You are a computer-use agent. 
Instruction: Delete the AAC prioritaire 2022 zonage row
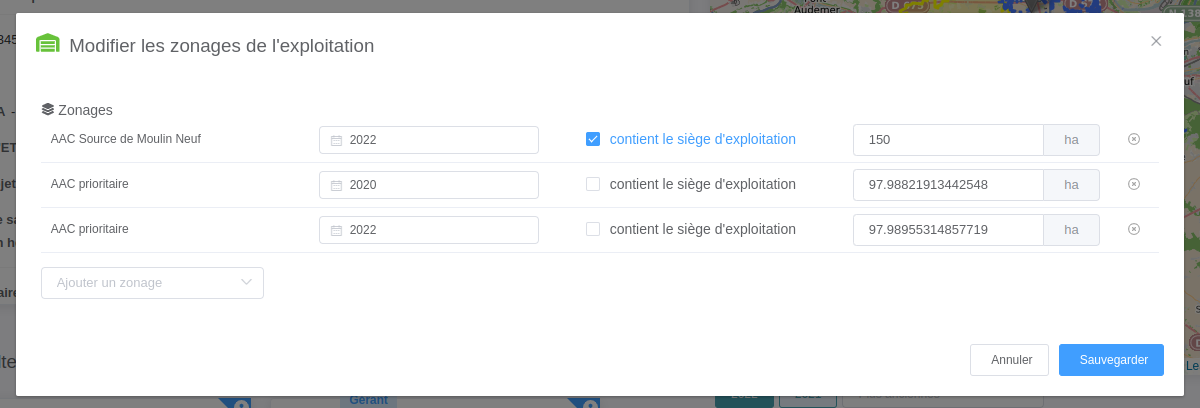click(1134, 230)
